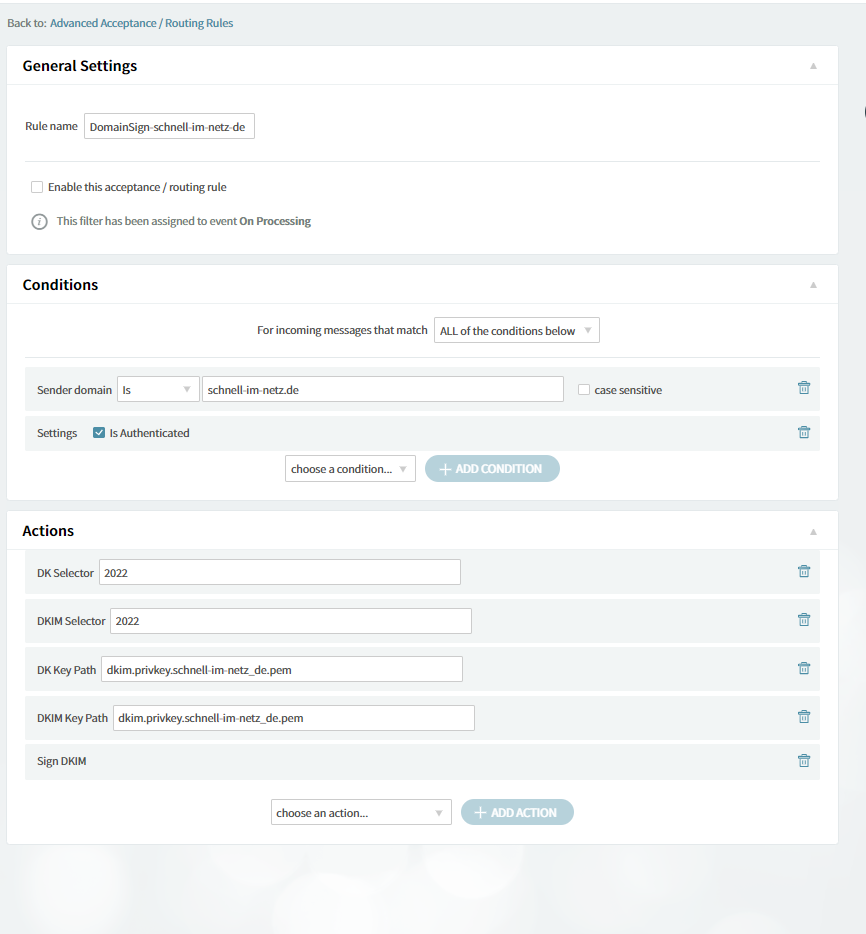This screenshot has height=934, width=866.
Task: Toggle the case sensitive checkbox
Action: [x=584, y=390]
